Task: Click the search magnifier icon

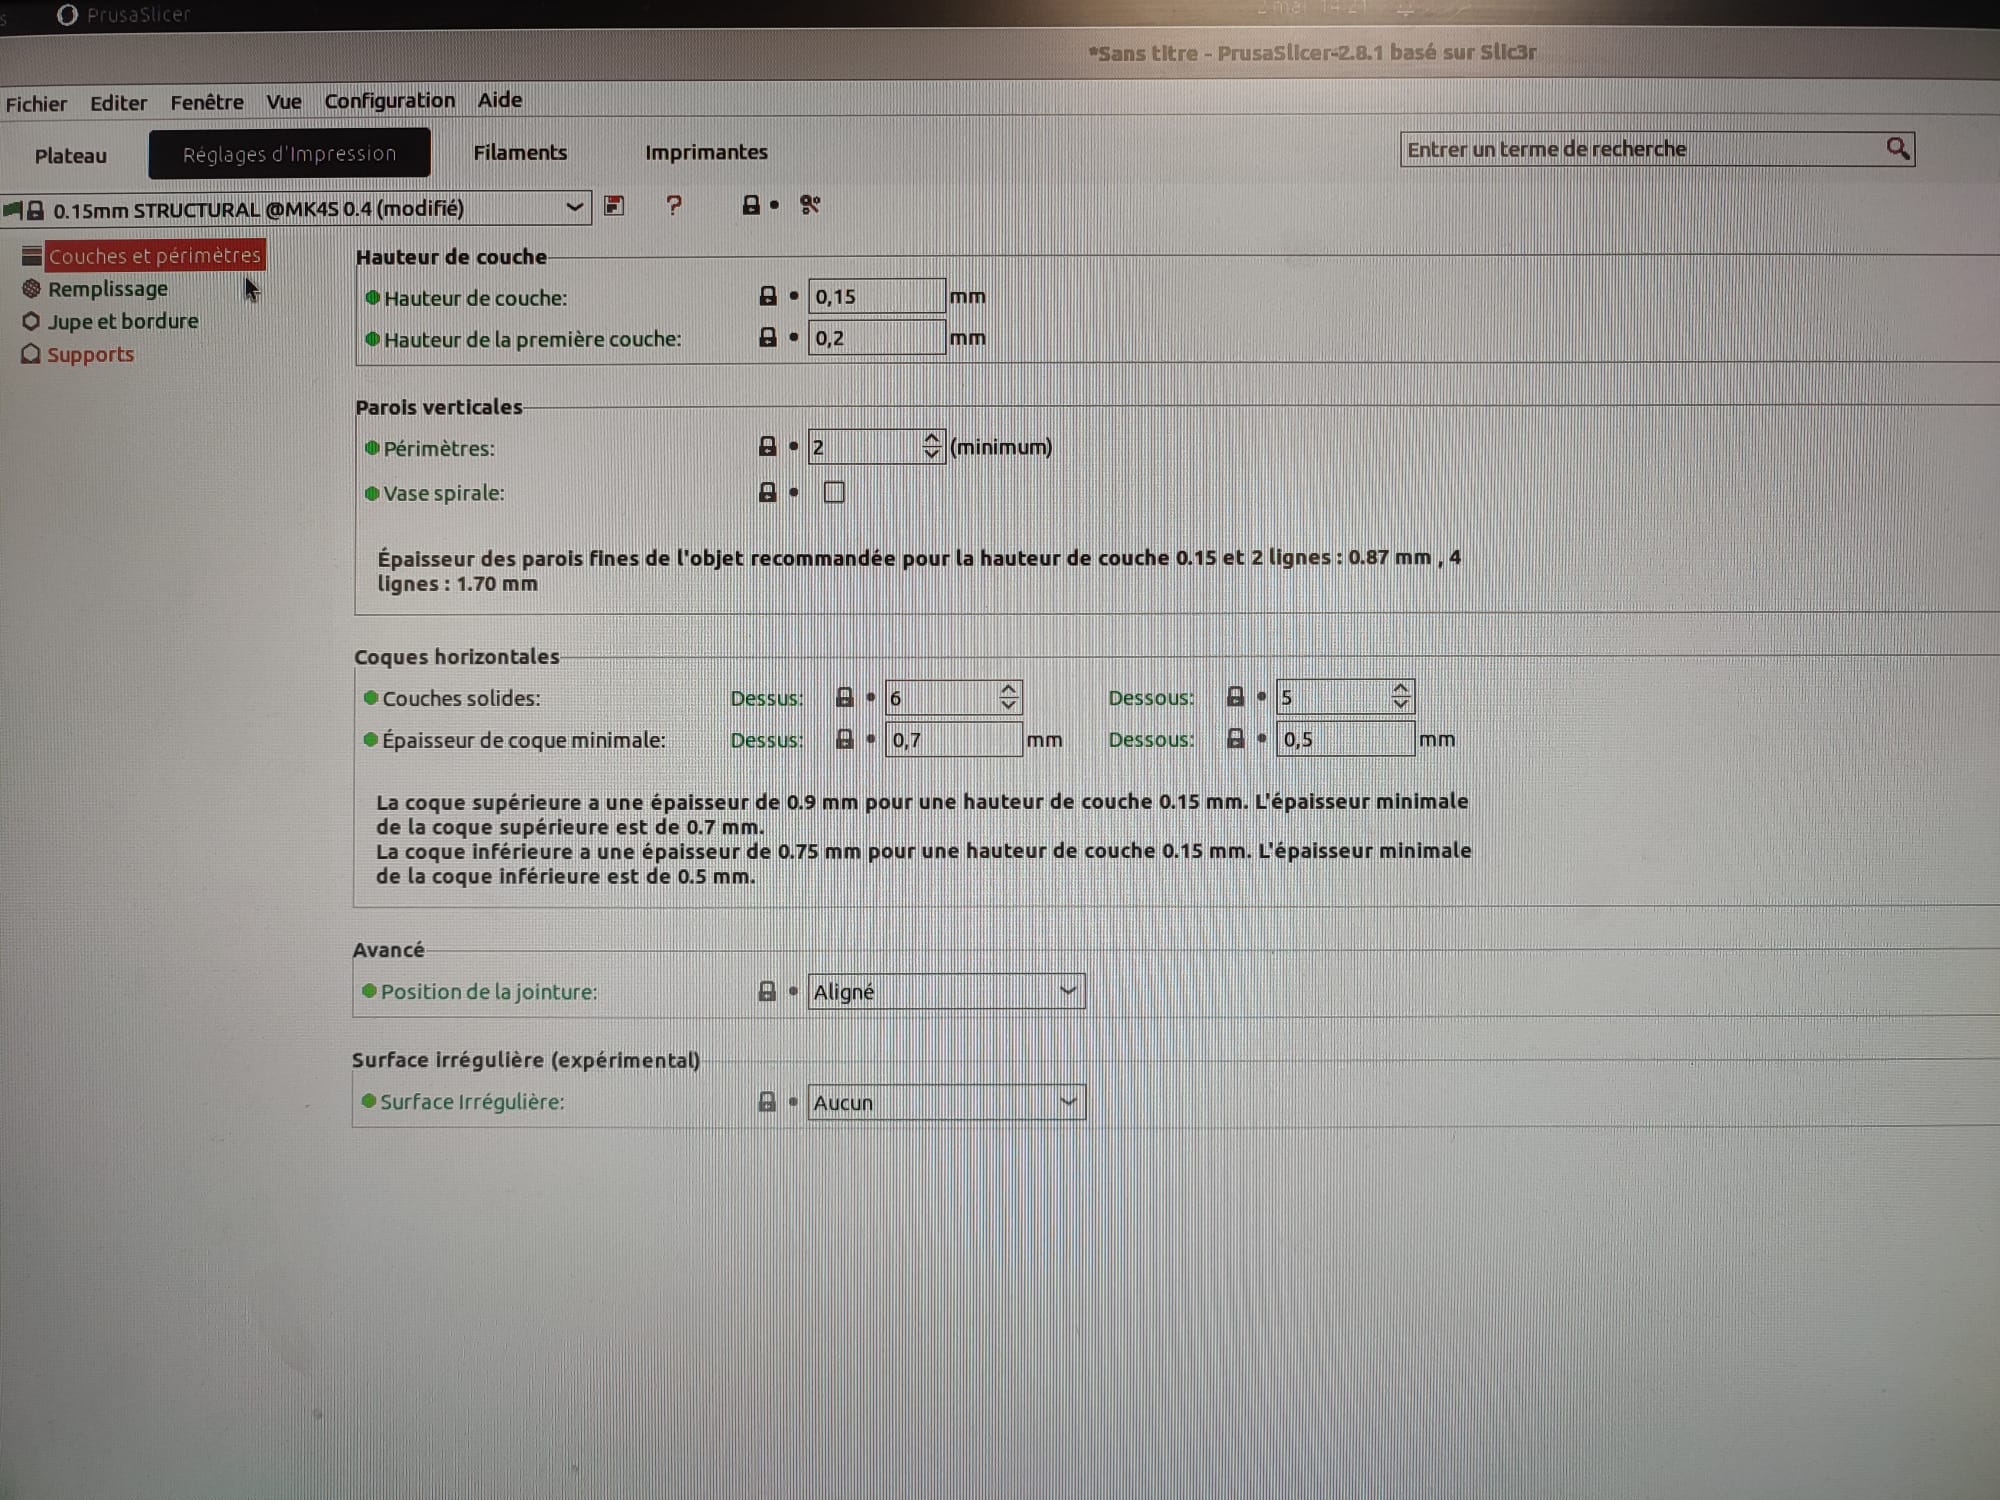Action: (x=1897, y=149)
